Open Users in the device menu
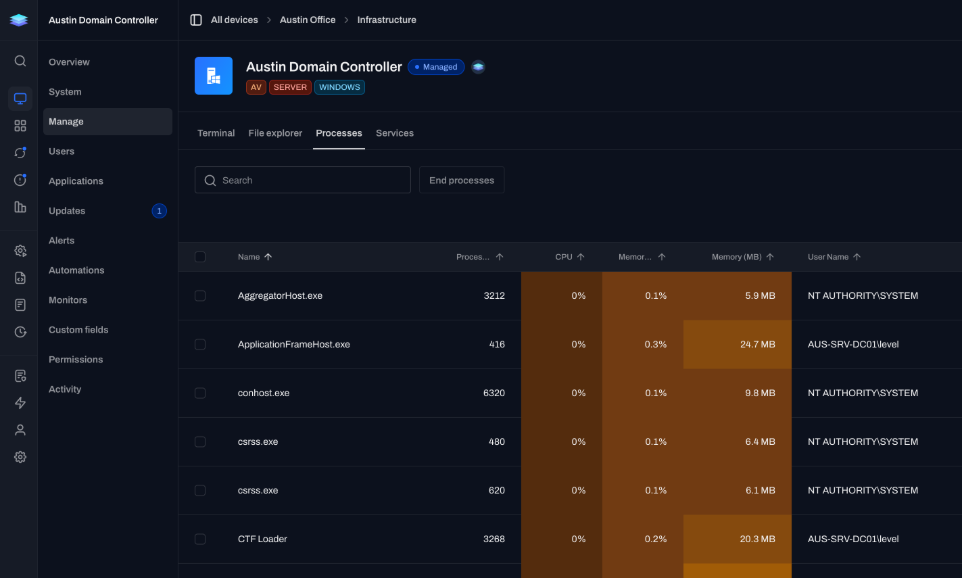Screen dimensions: 962x578 pyautogui.click(x=107, y=152)
